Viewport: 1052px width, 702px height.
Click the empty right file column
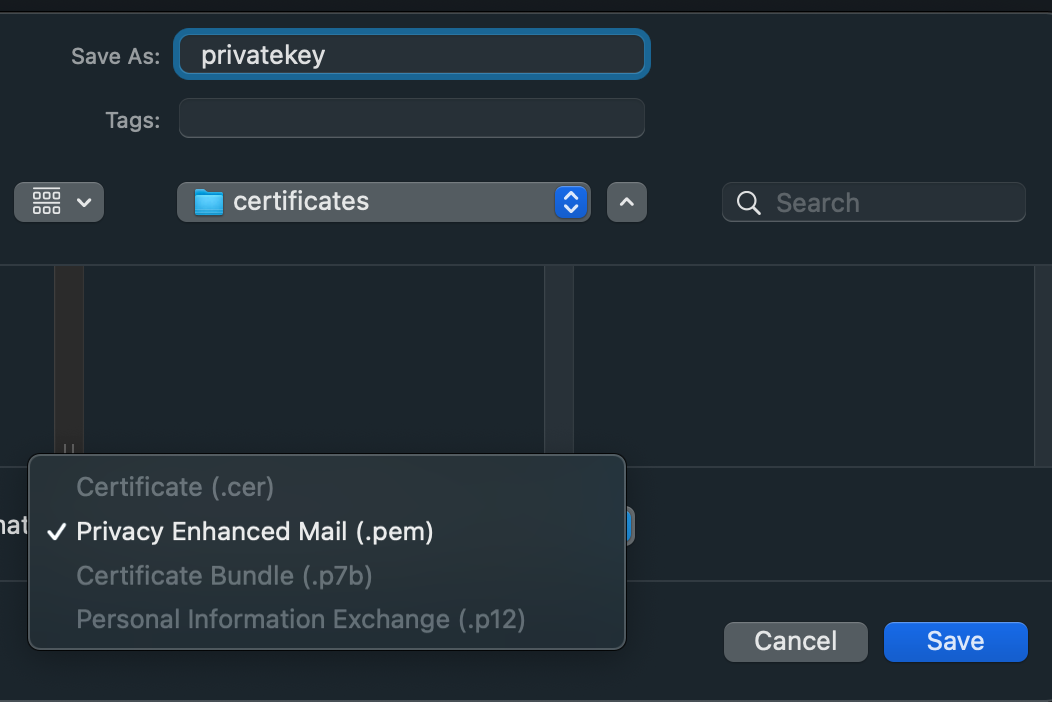tap(804, 366)
